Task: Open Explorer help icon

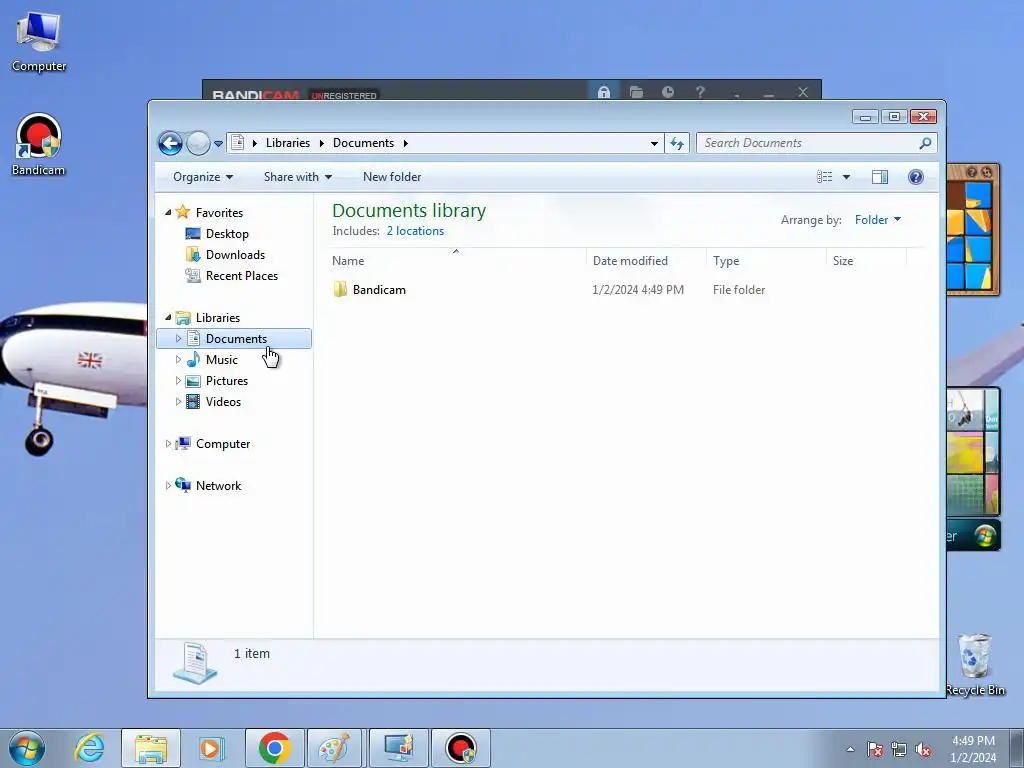Action: pos(916,177)
